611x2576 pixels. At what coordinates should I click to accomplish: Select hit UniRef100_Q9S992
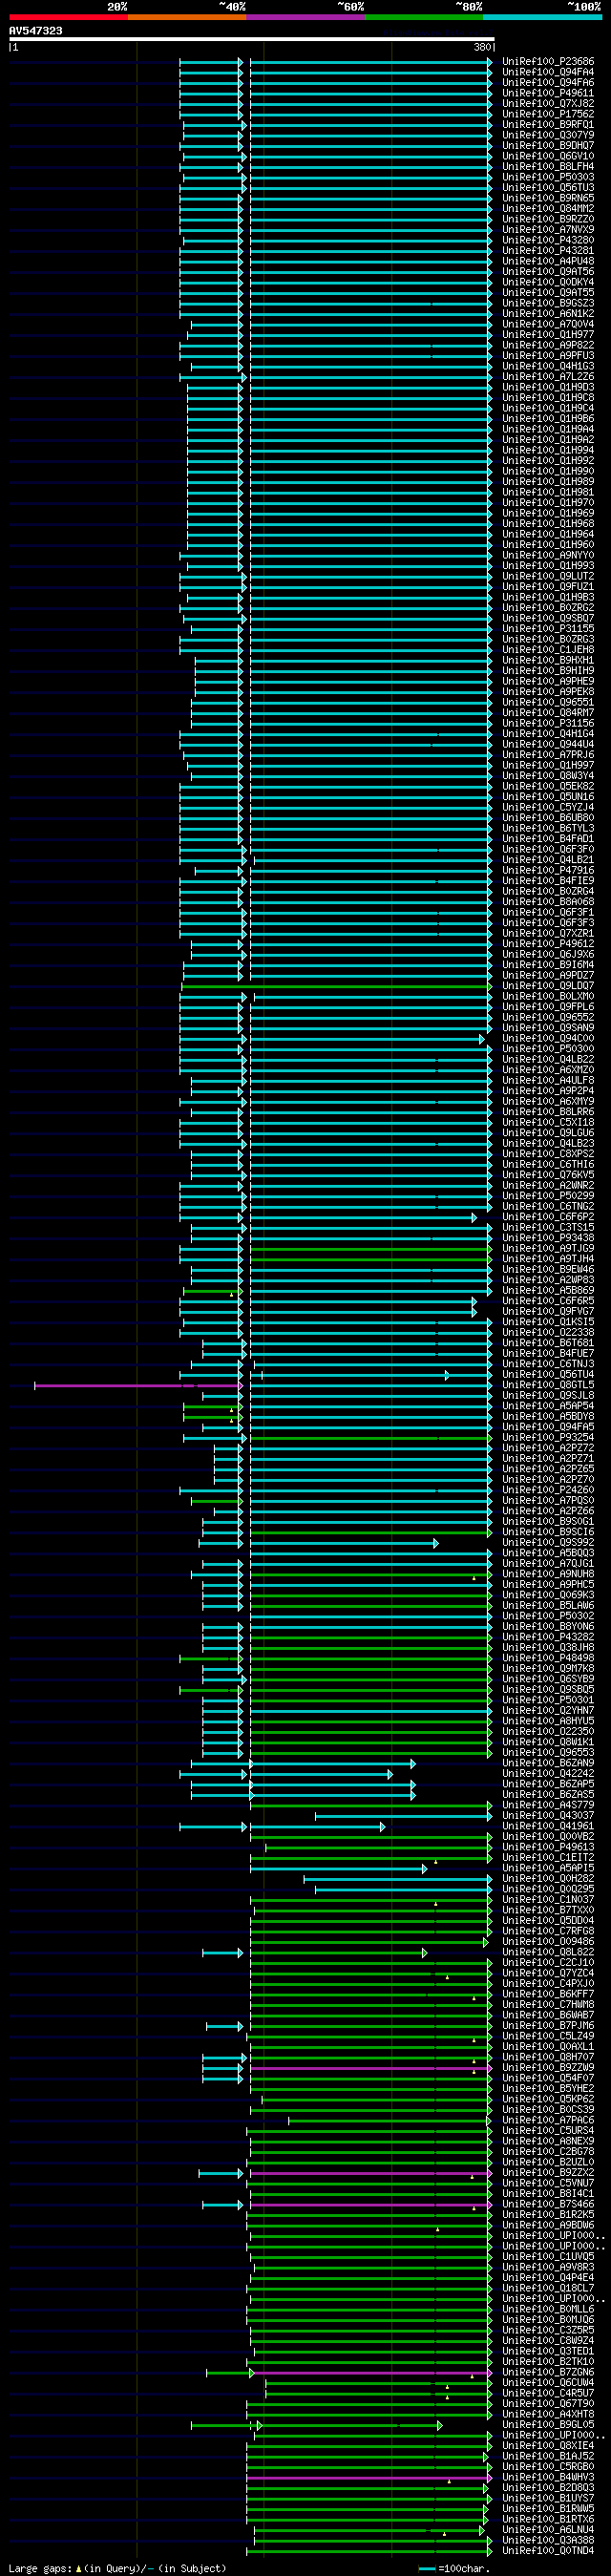(548, 1542)
